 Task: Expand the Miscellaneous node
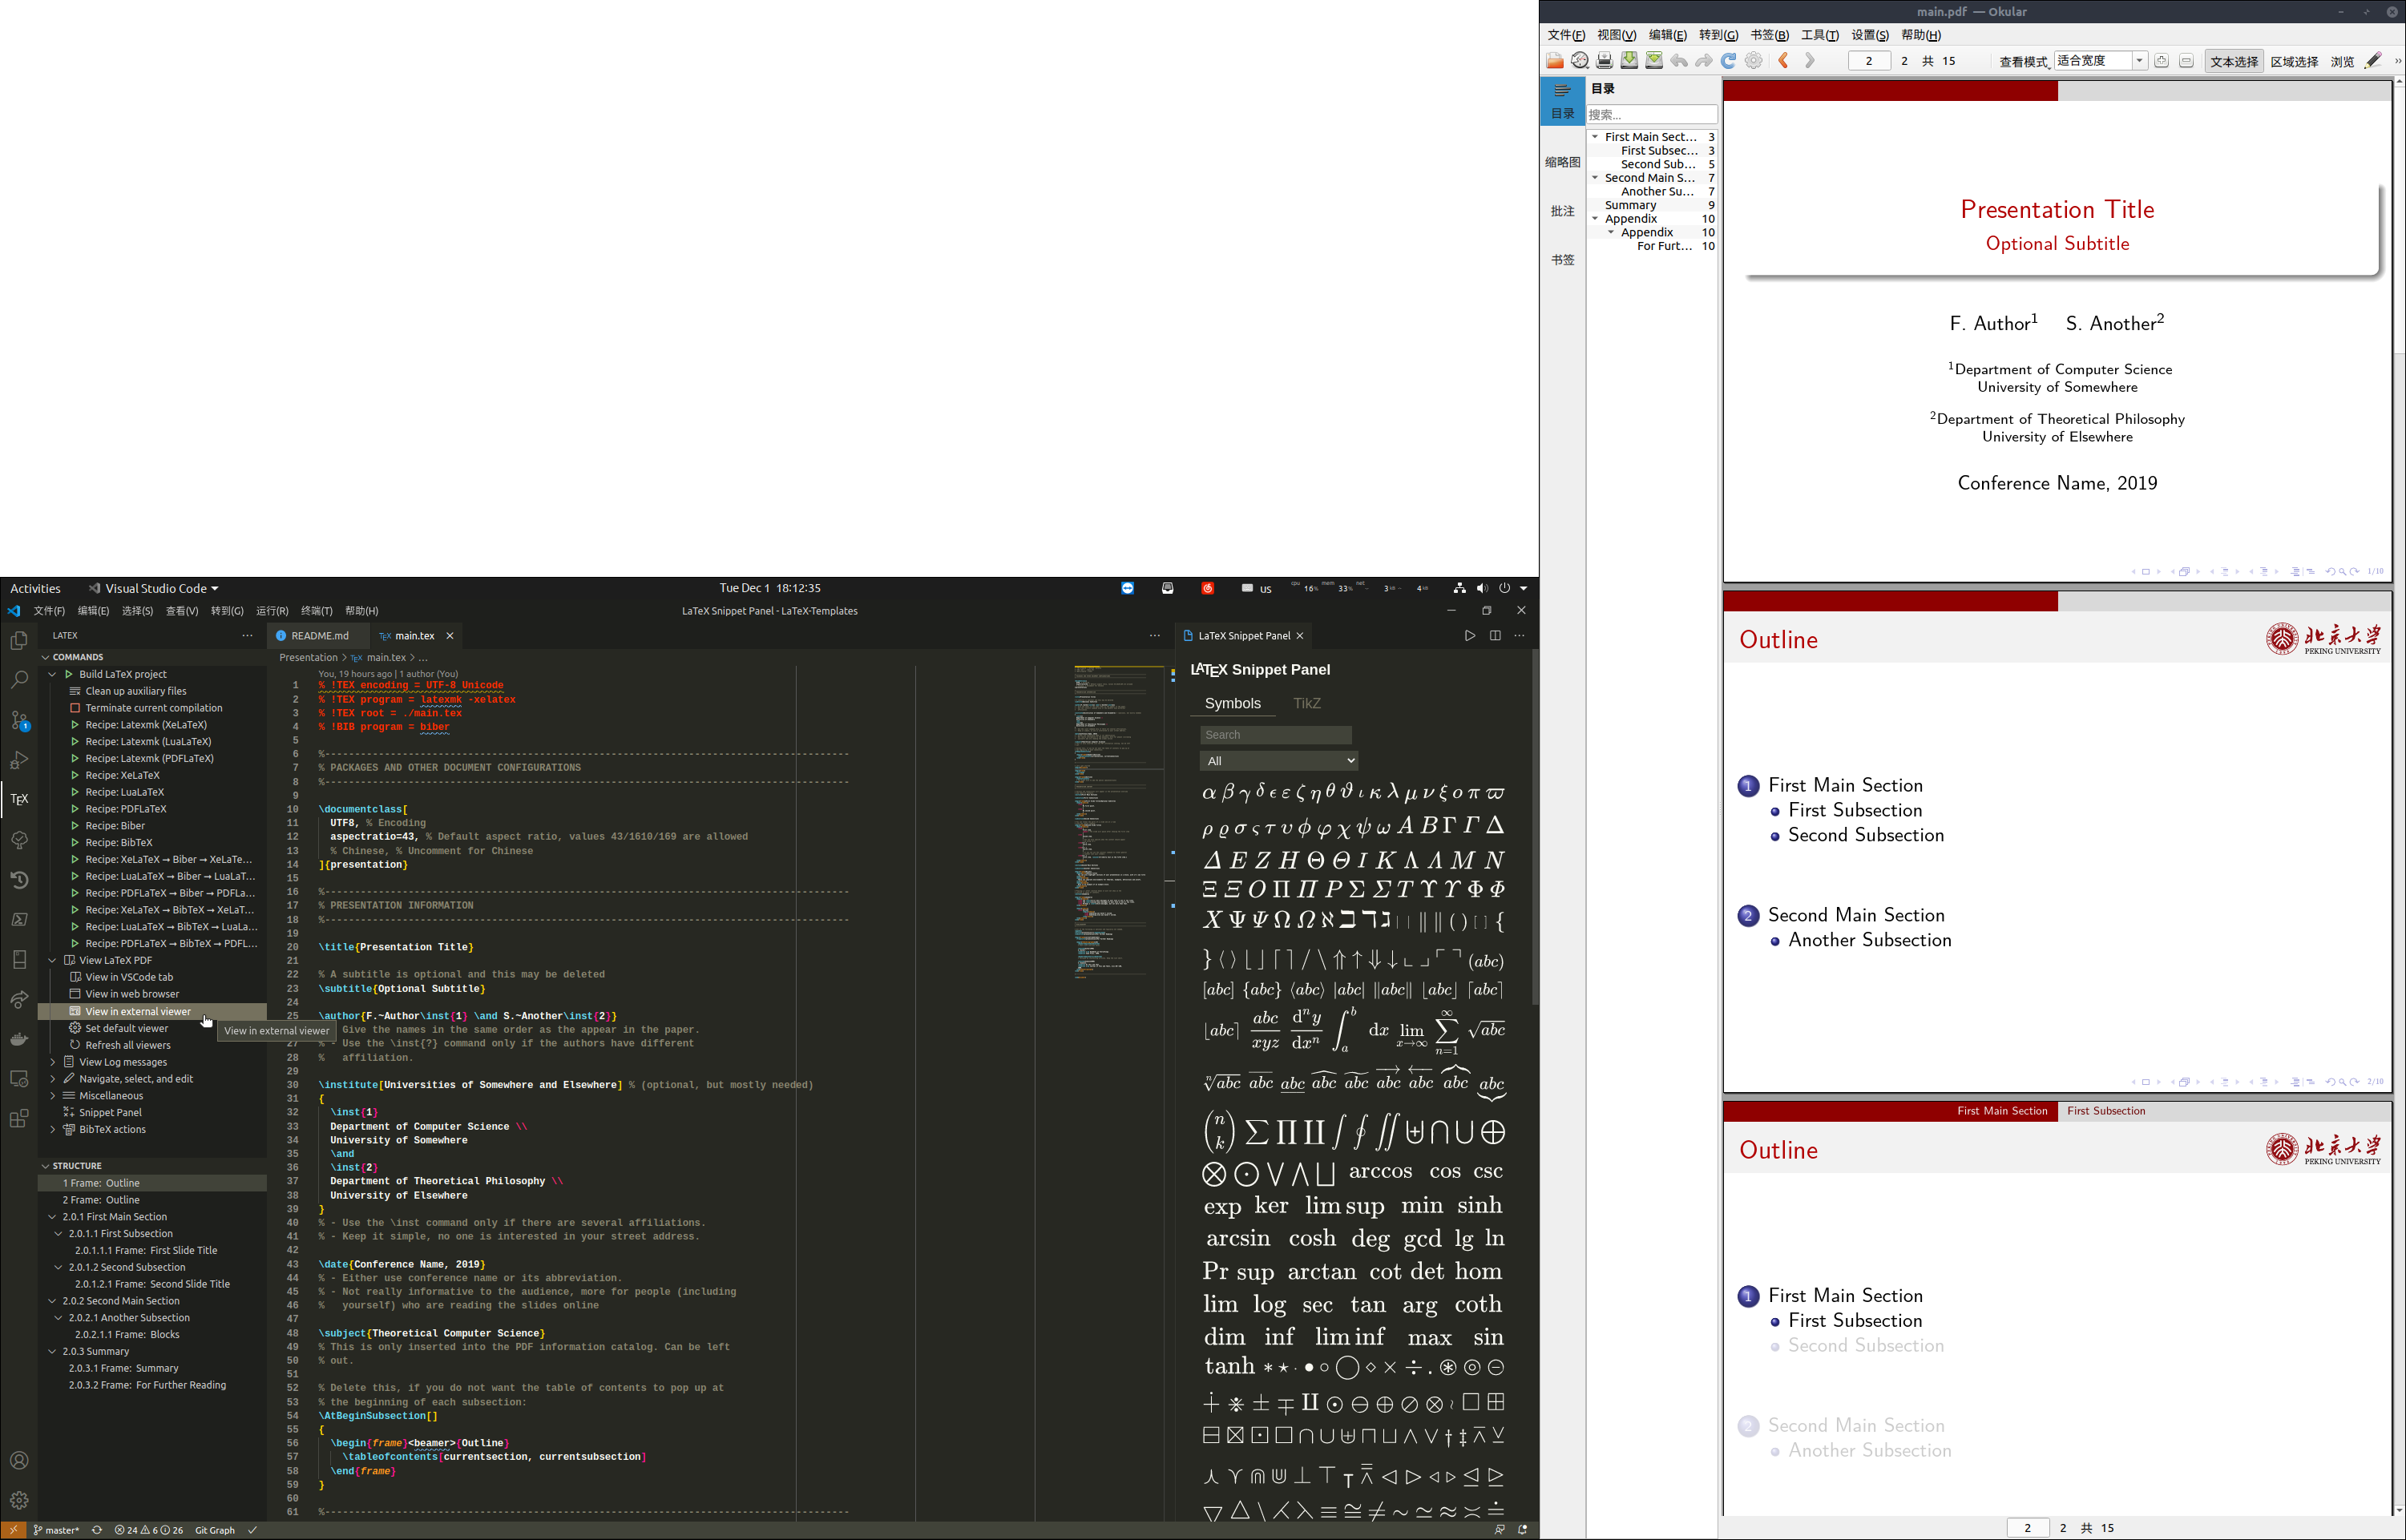coord(52,1096)
